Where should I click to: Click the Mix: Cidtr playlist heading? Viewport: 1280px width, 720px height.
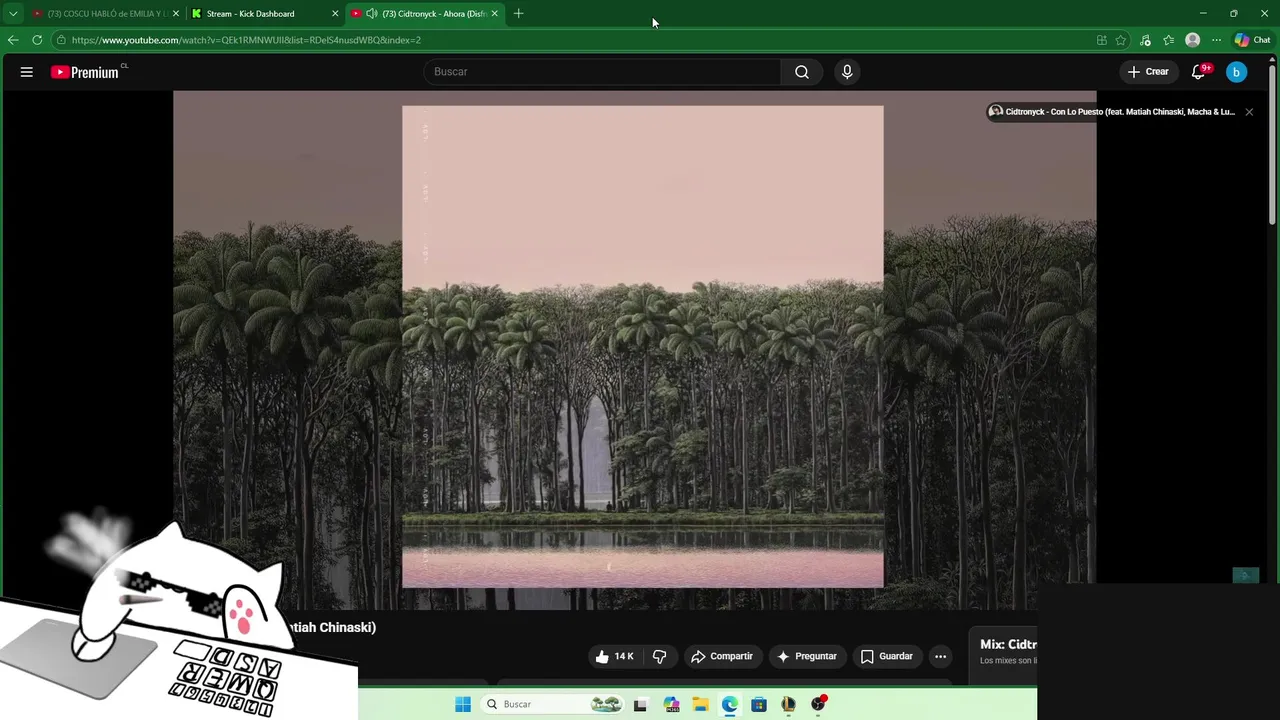point(1008,644)
